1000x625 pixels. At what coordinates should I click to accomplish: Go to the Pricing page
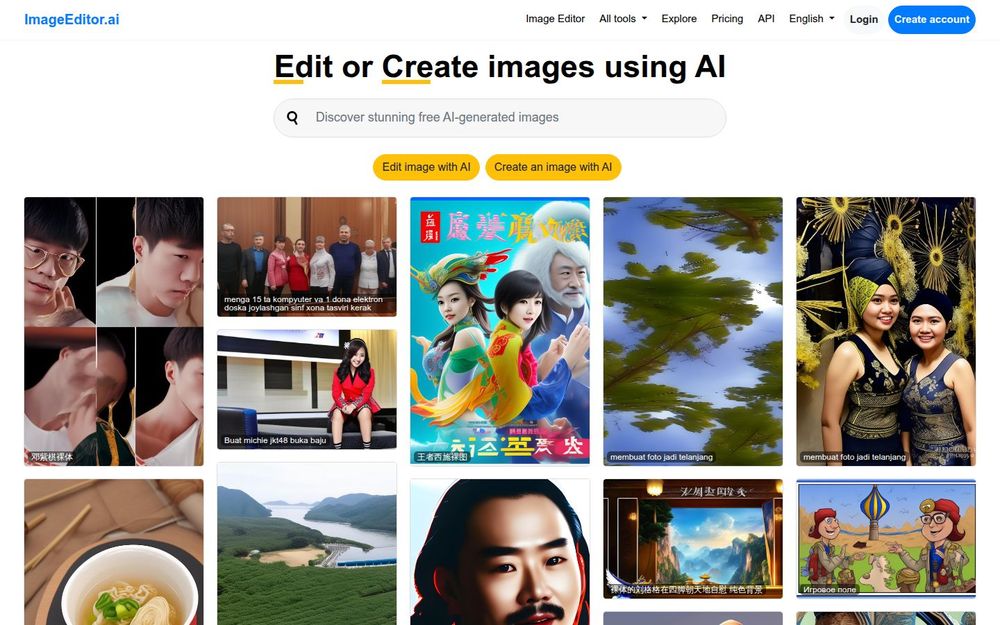tap(727, 18)
